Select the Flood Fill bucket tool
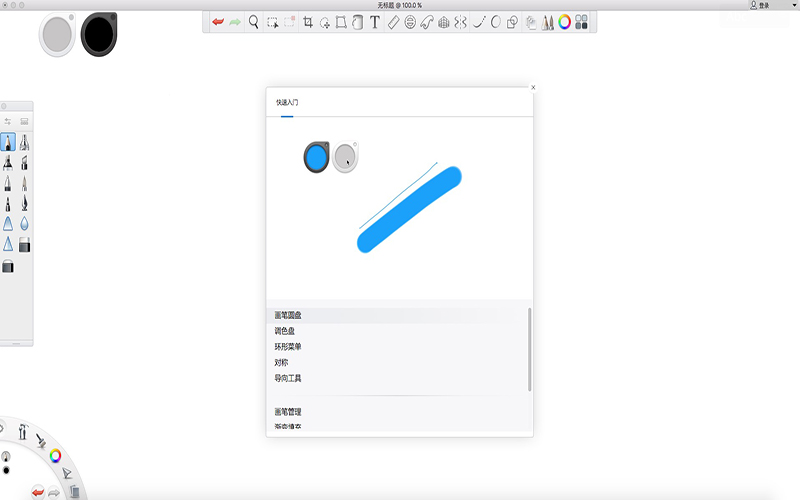Screen dimensions: 800x500 [x=358, y=22]
